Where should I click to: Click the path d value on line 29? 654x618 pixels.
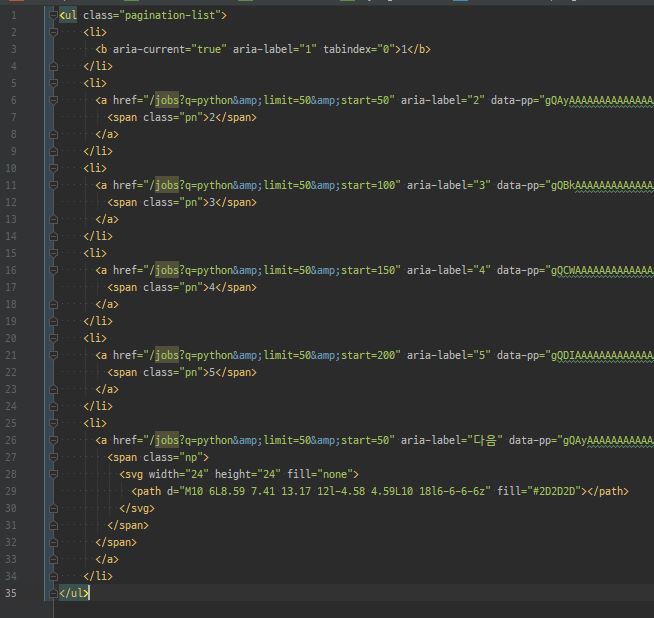coord(335,491)
